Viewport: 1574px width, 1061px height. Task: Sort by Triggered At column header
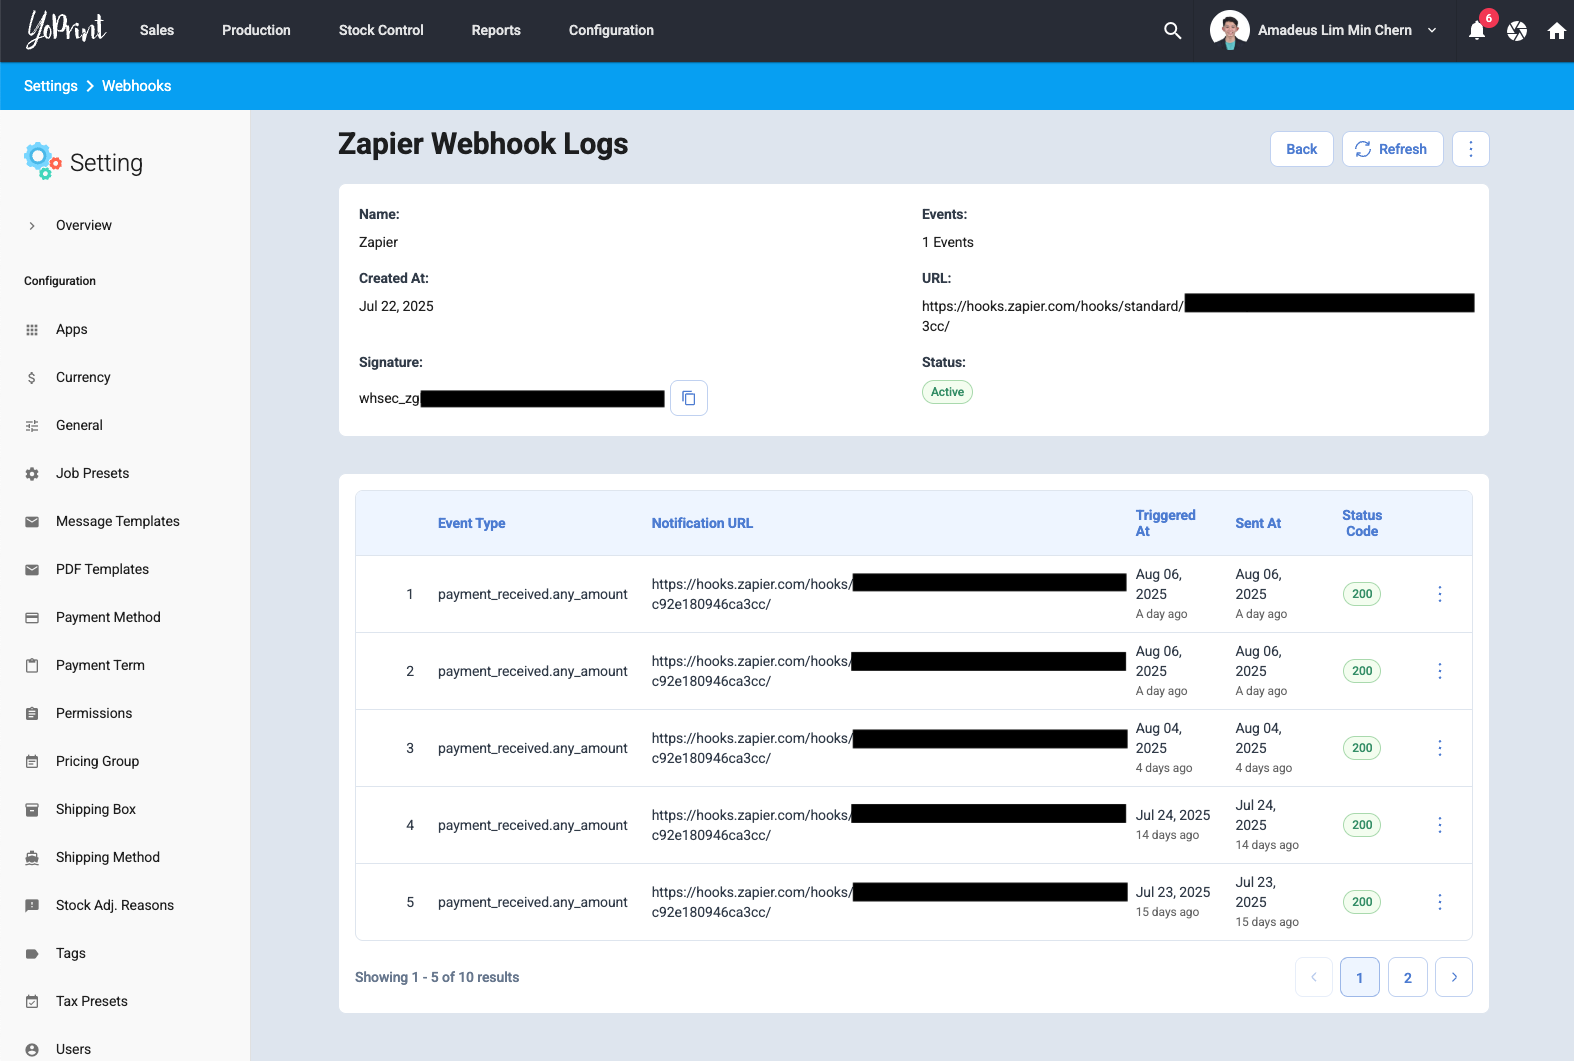point(1165,523)
